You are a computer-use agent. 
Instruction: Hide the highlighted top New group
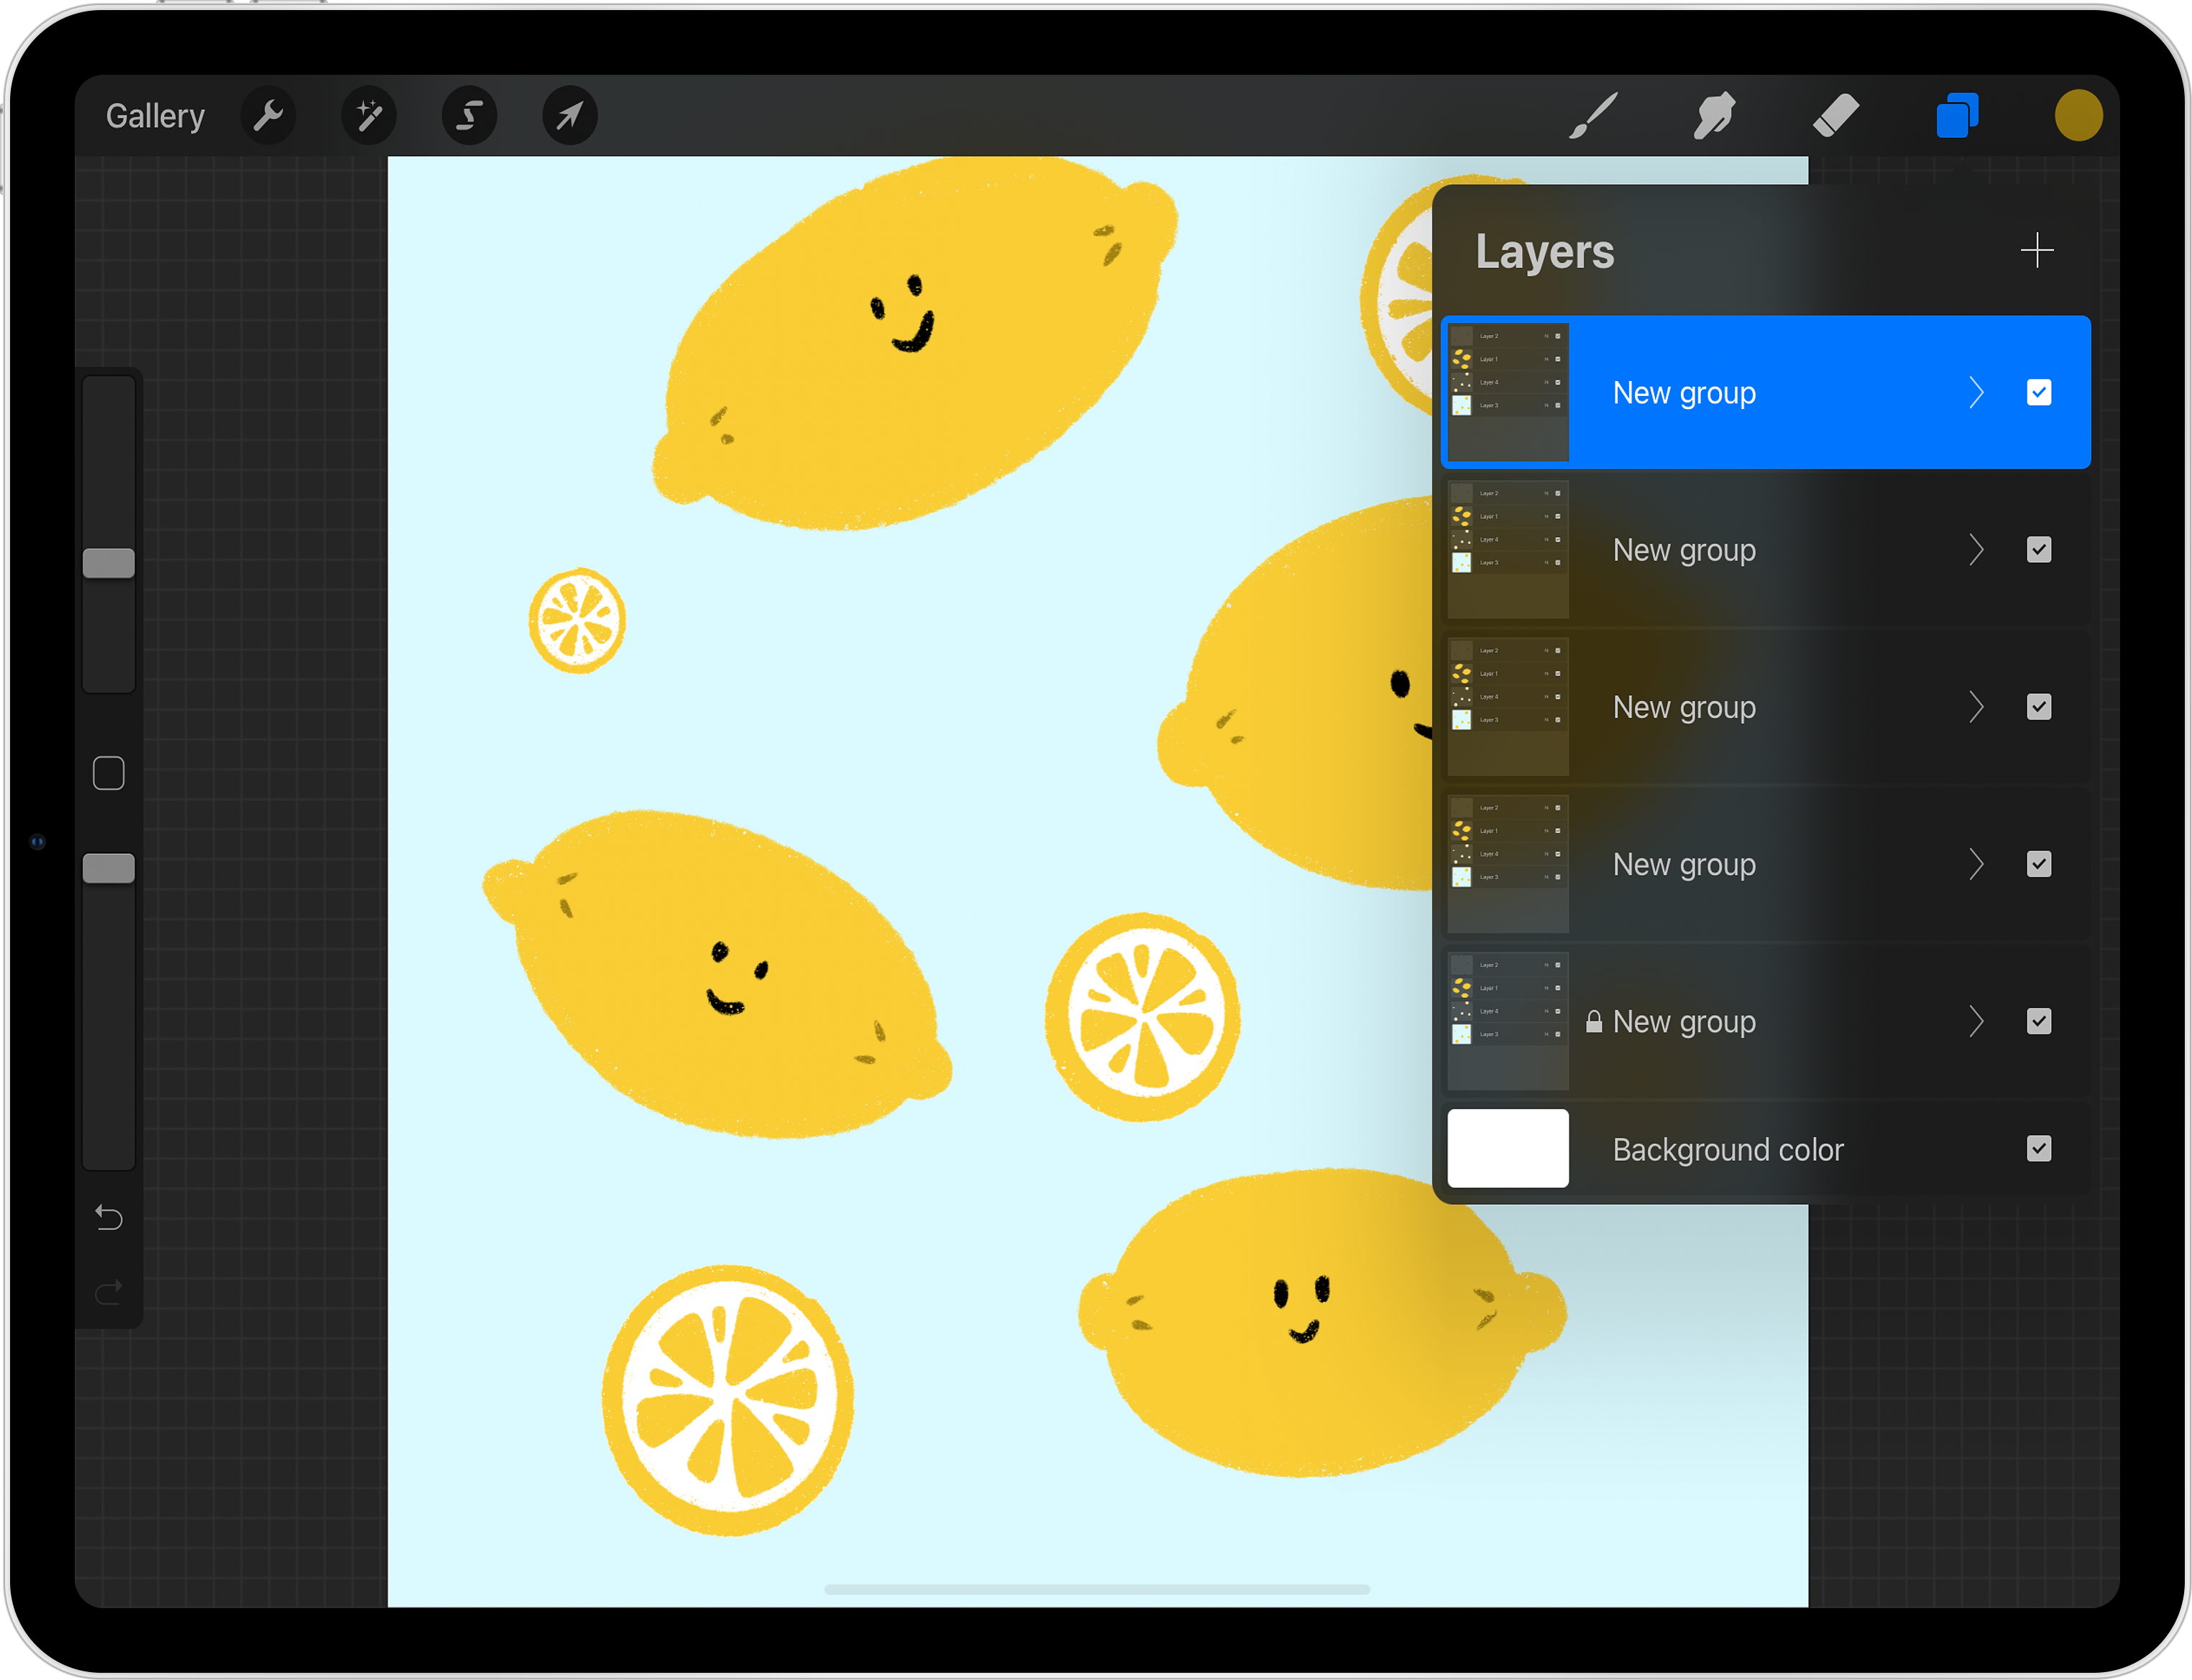pos(2039,393)
